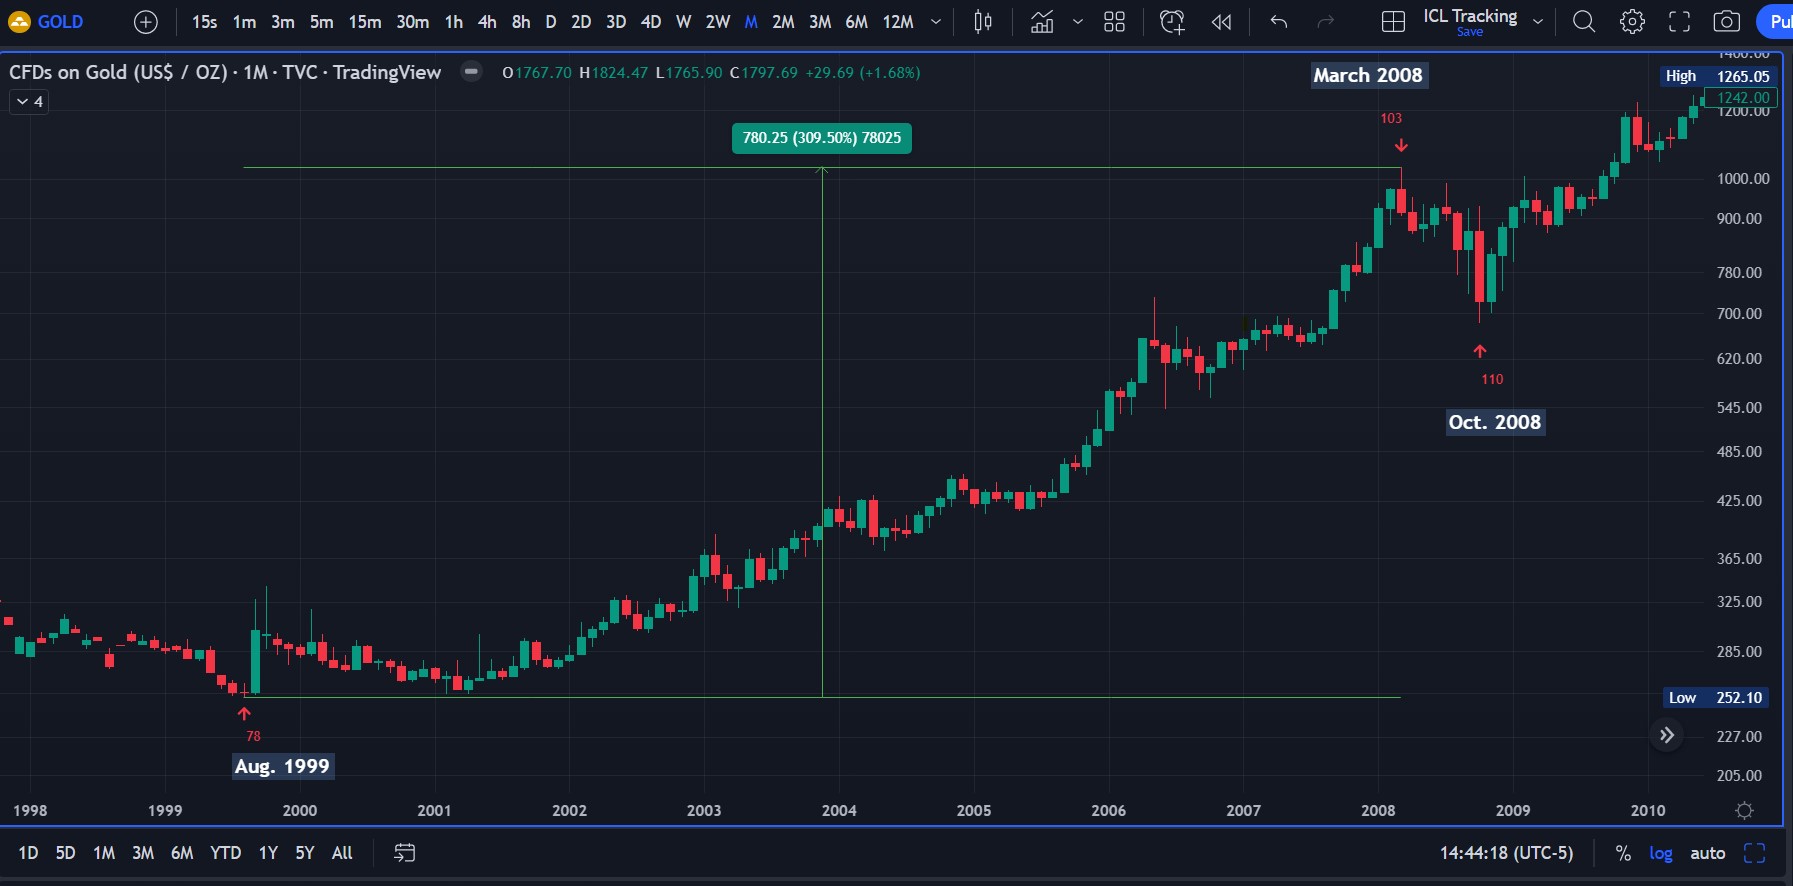The width and height of the screenshot is (1793, 886).
Task: Add a symbol to compare with the plus icon
Action: click(x=146, y=21)
